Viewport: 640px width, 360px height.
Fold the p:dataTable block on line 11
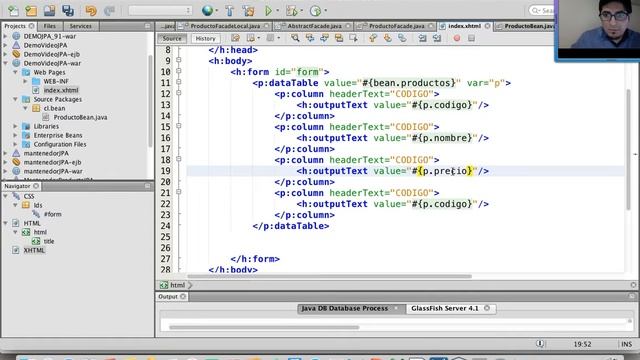179,82
